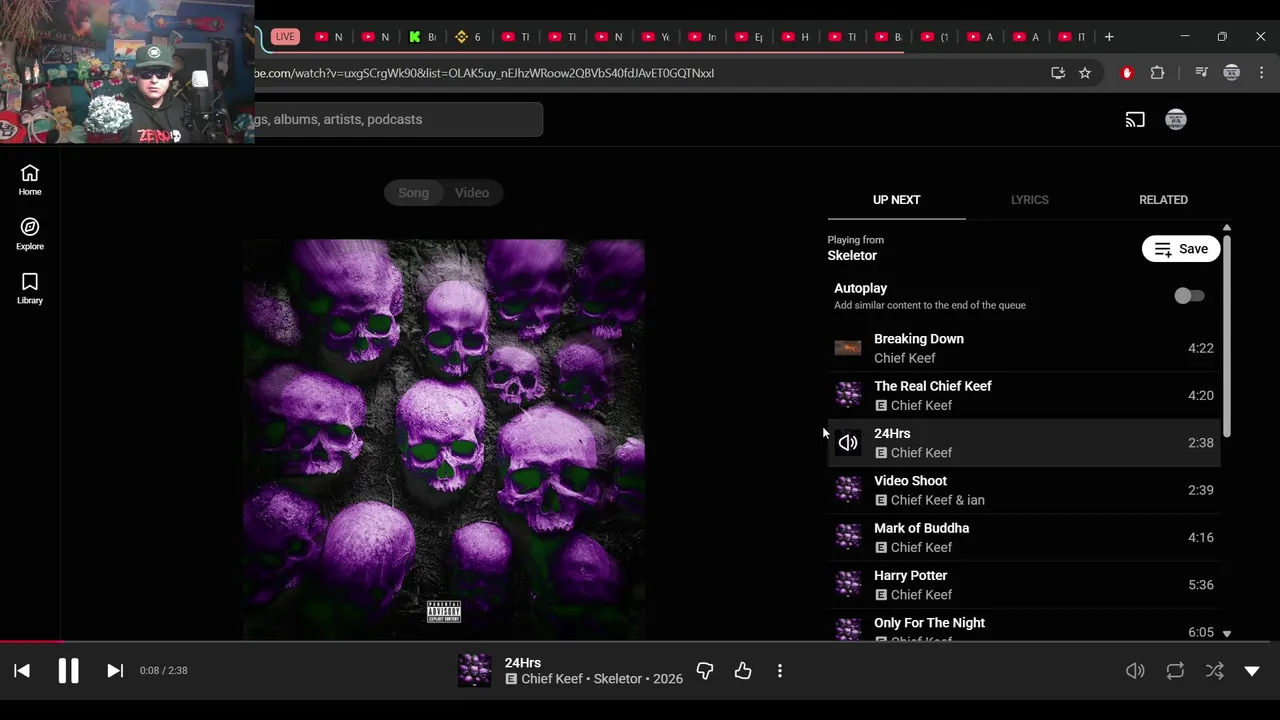Switch to the LYRICS tab
Image resolution: width=1280 pixels, height=720 pixels.
1029,200
